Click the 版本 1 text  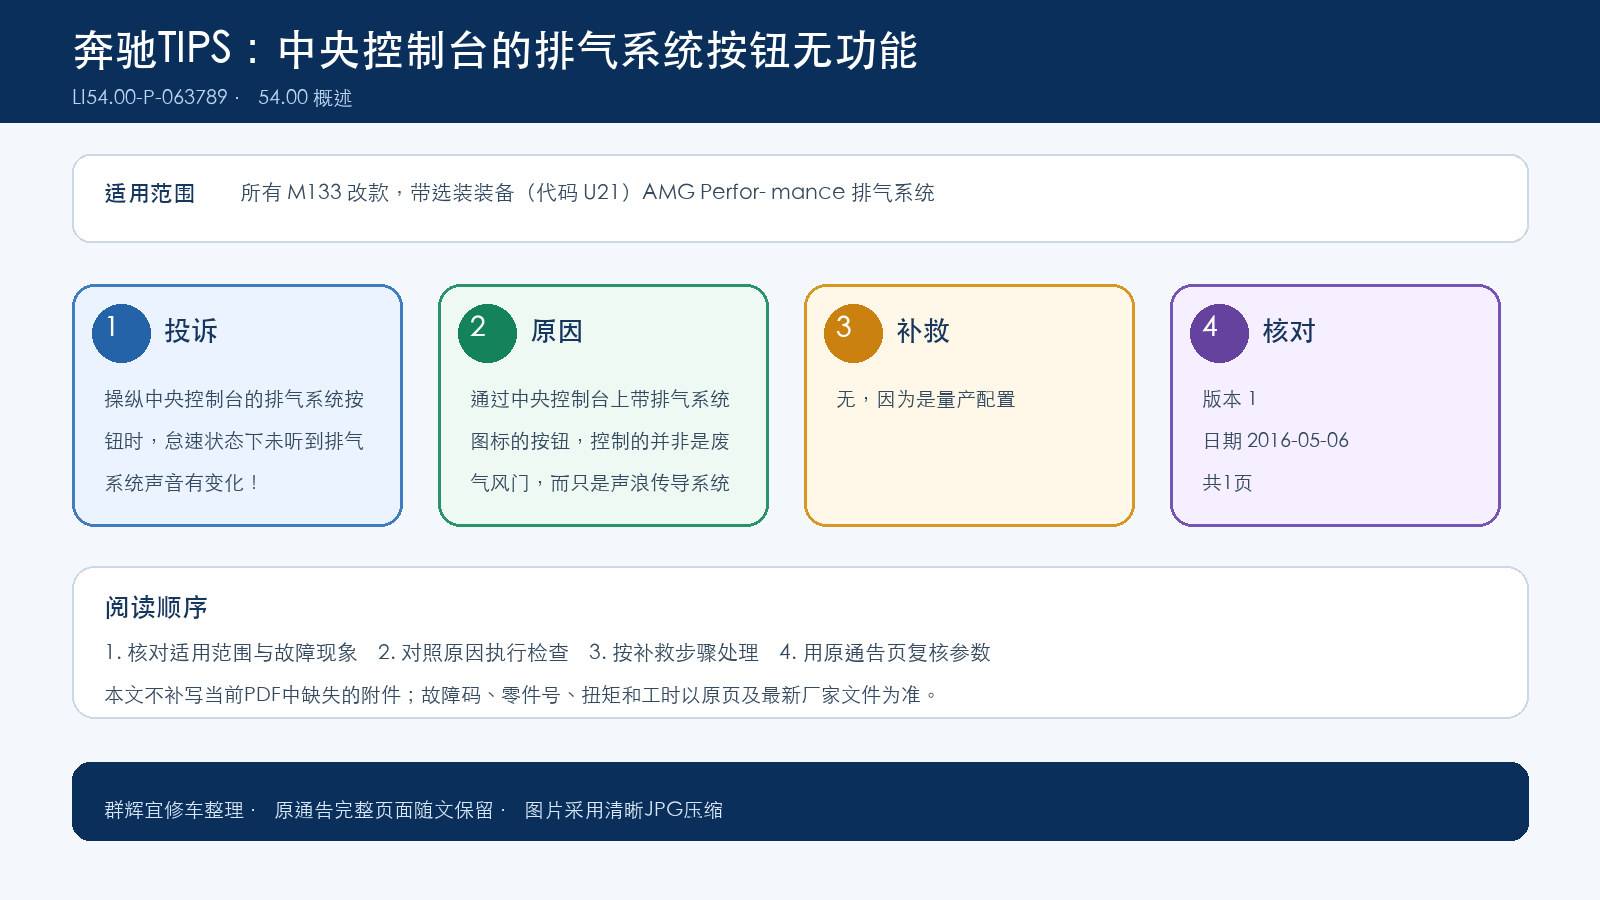pos(1229,399)
